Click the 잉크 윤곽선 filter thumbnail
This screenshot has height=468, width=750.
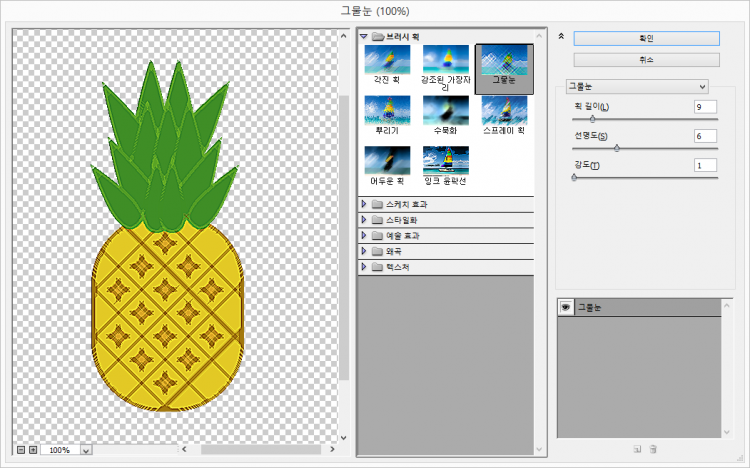(x=445, y=162)
